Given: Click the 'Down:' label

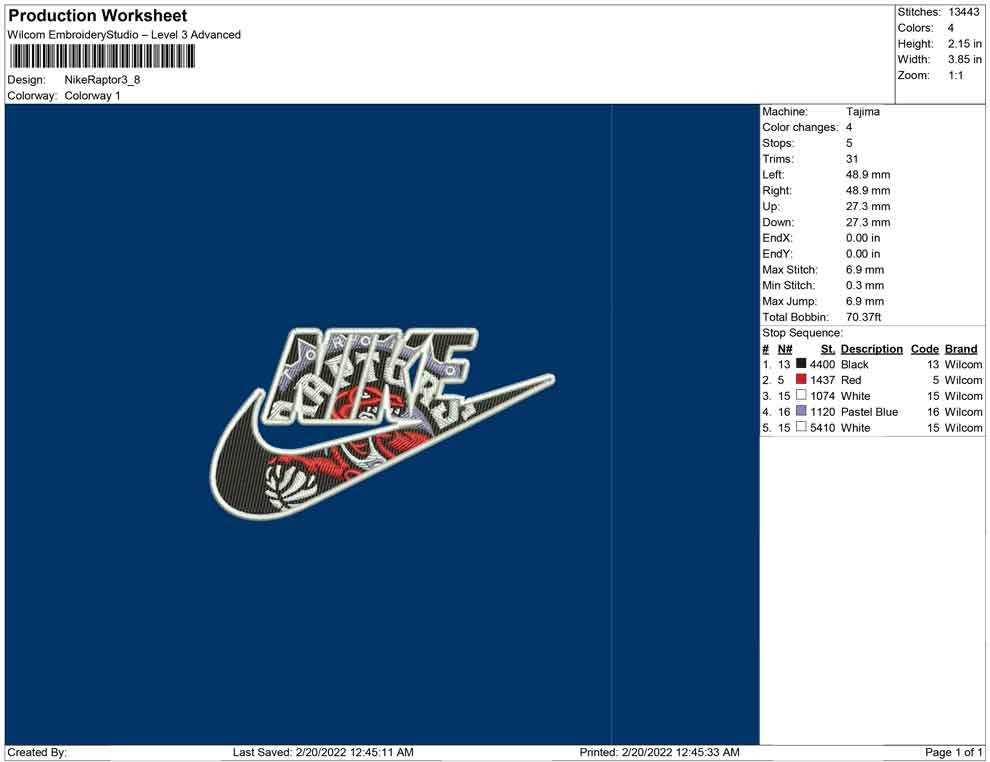Looking at the screenshot, I should [778, 222].
